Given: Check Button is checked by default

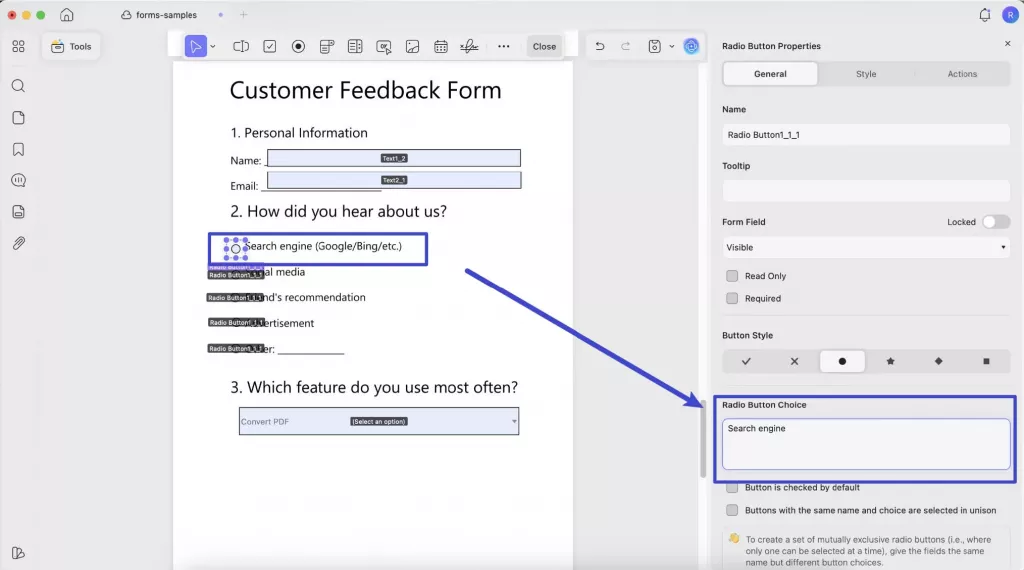Looking at the screenshot, I should tap(732, 488).
